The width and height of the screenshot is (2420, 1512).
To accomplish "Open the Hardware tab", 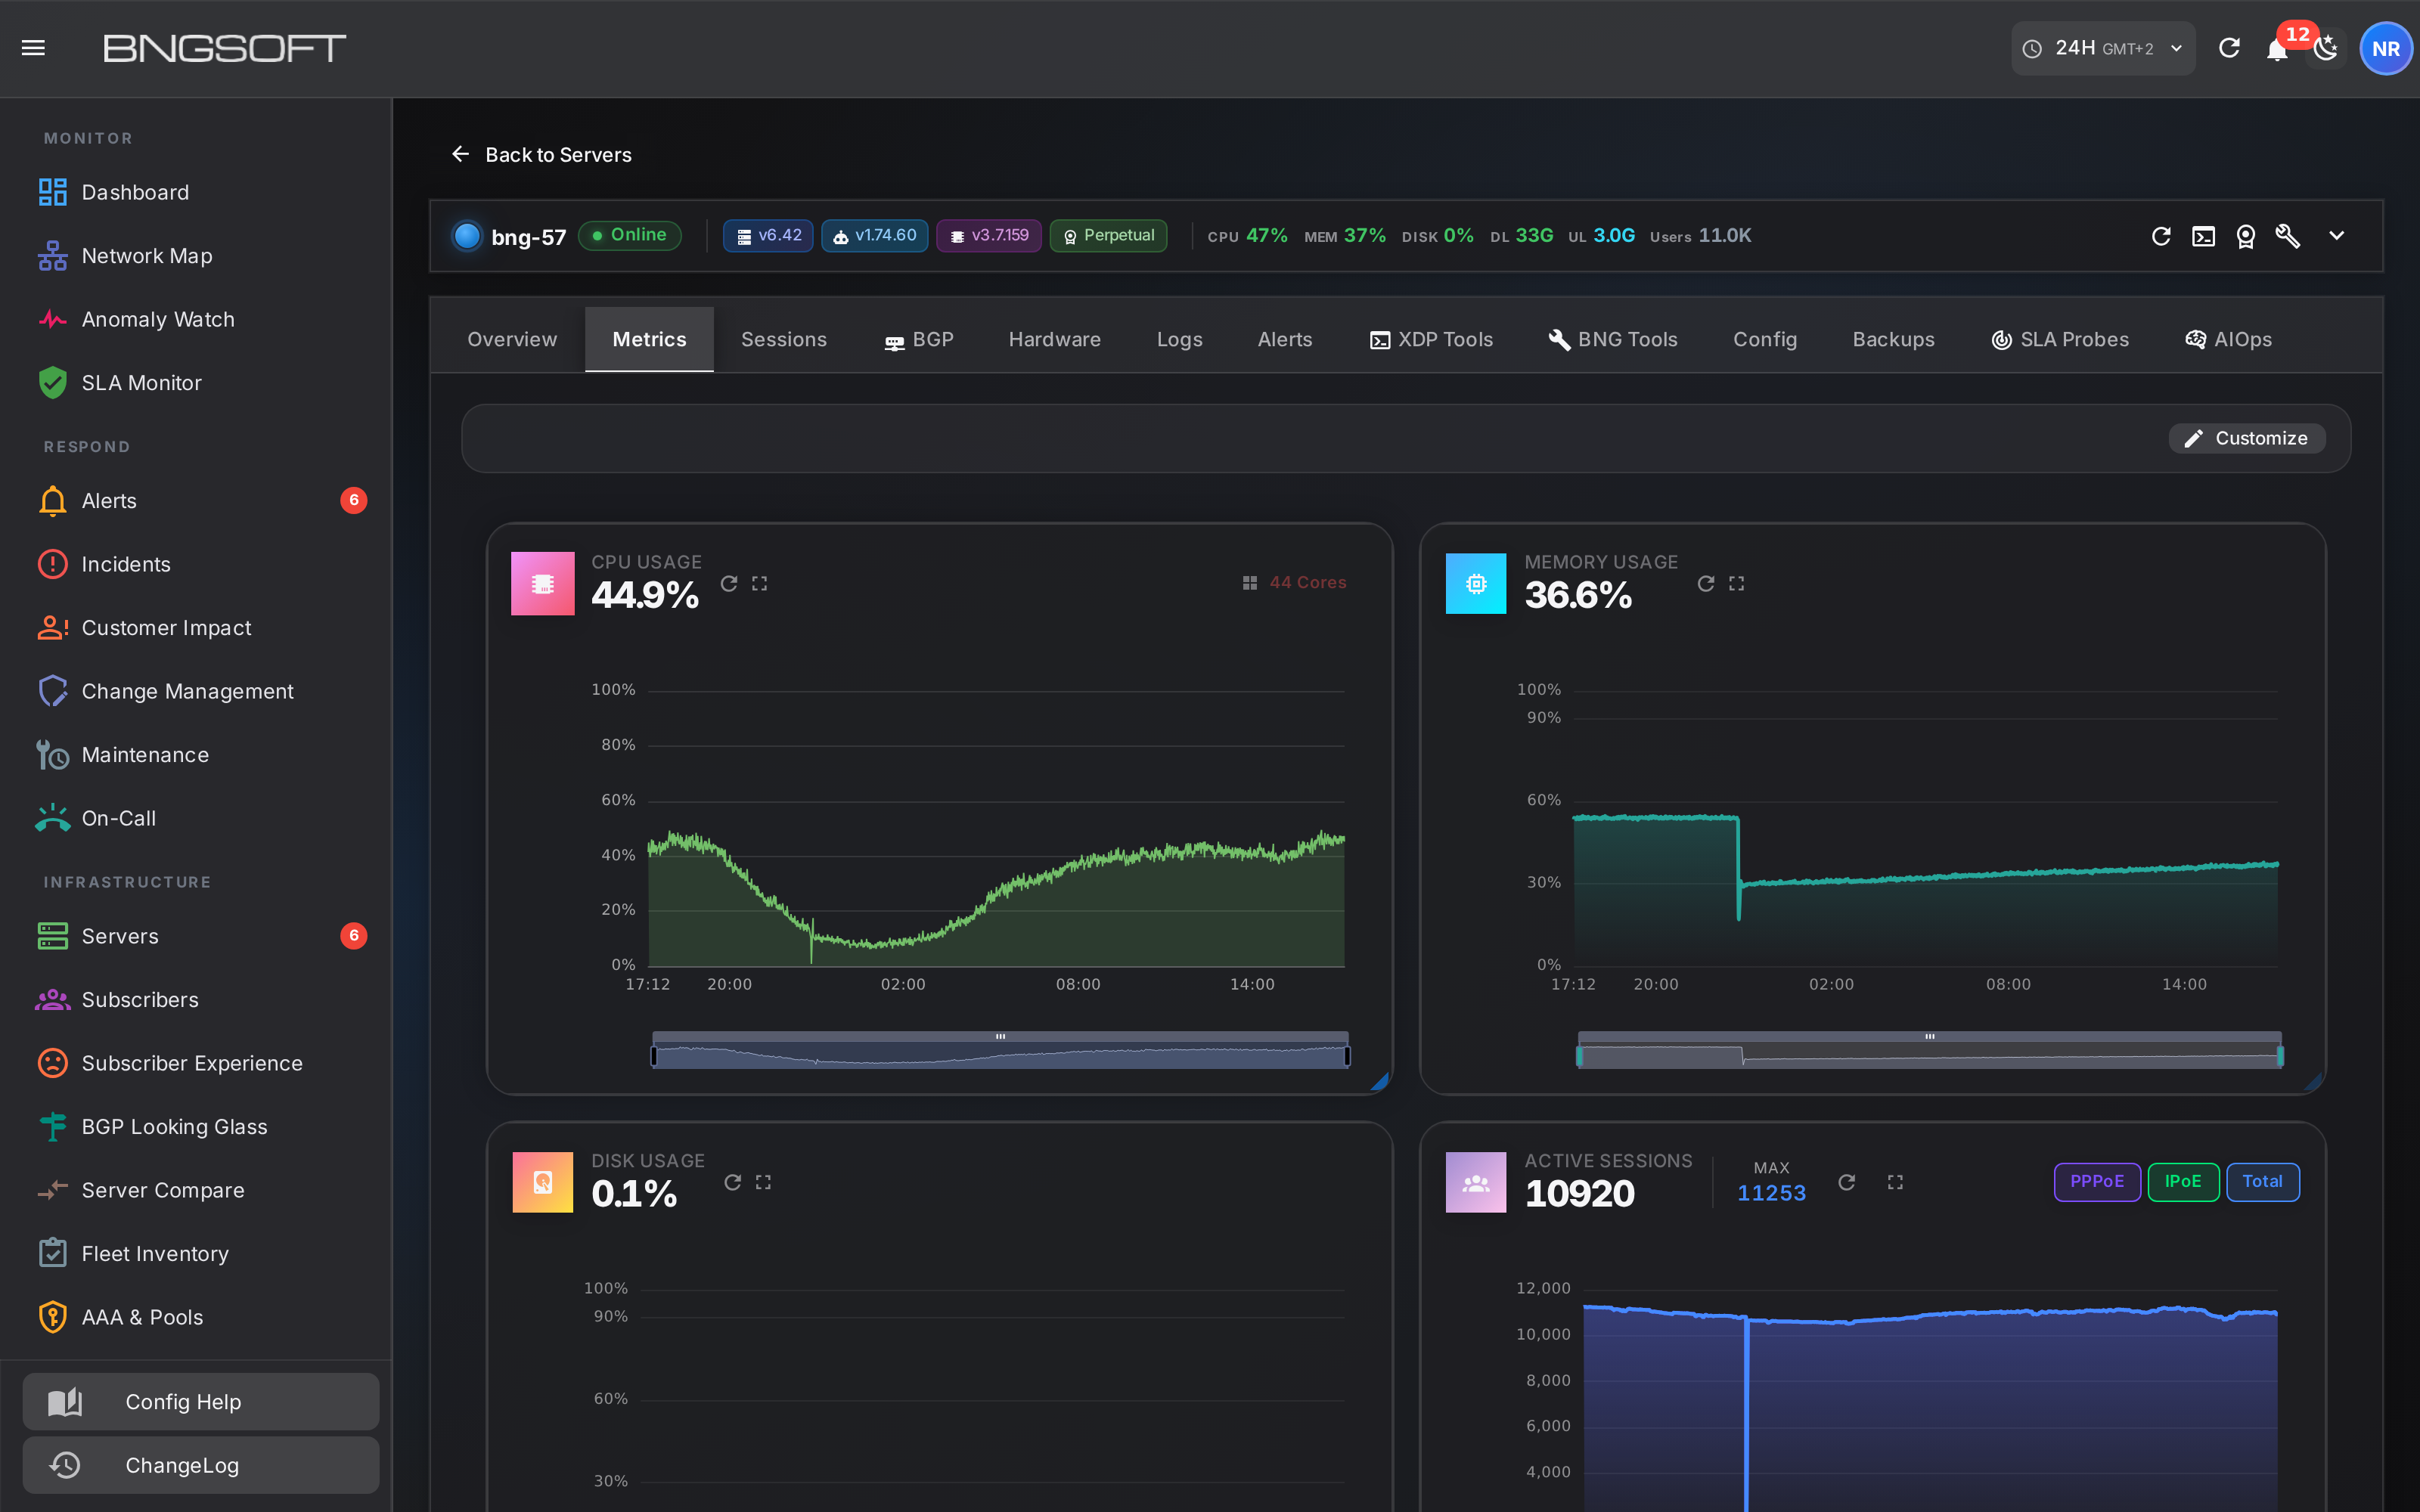I will (1054, 340).
